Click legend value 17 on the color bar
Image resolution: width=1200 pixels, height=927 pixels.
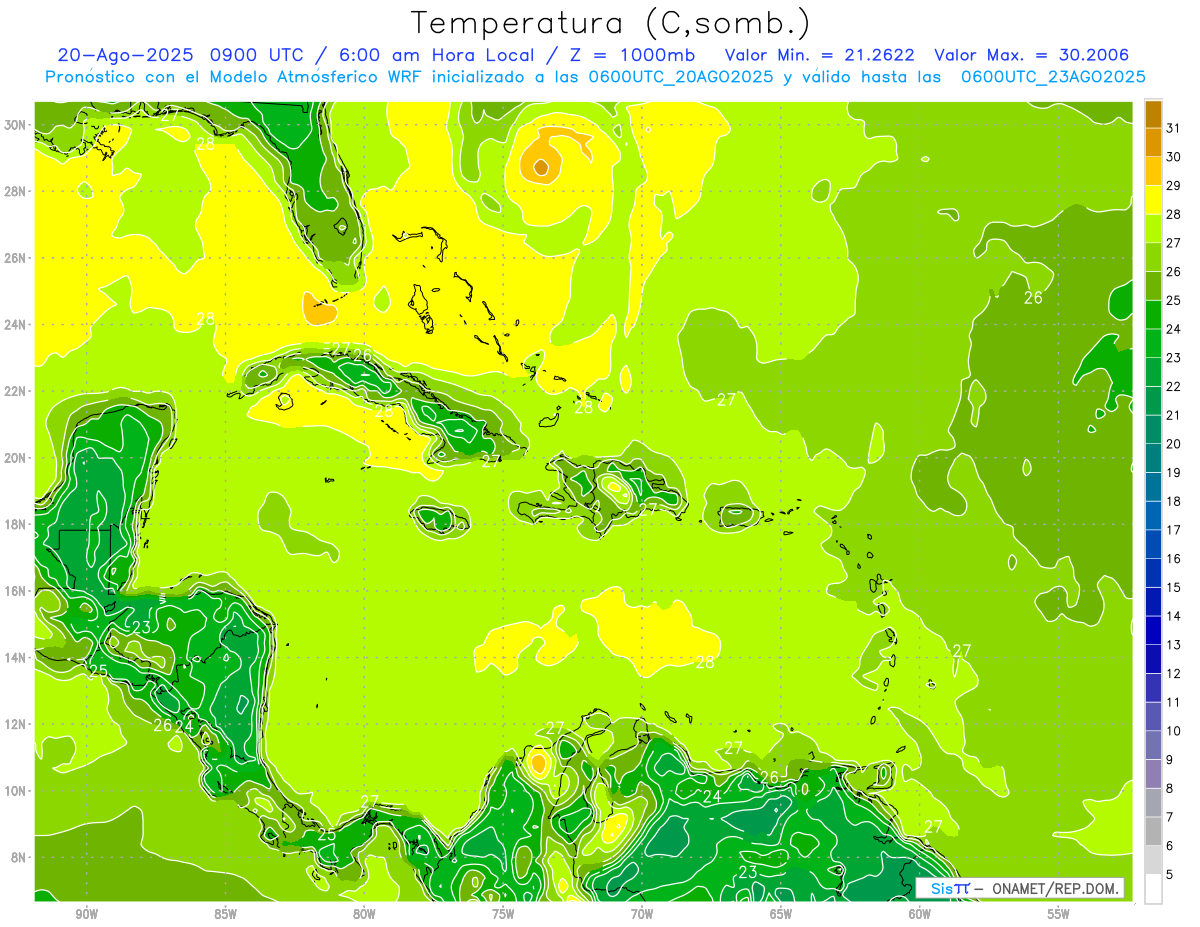[1173, 530]
